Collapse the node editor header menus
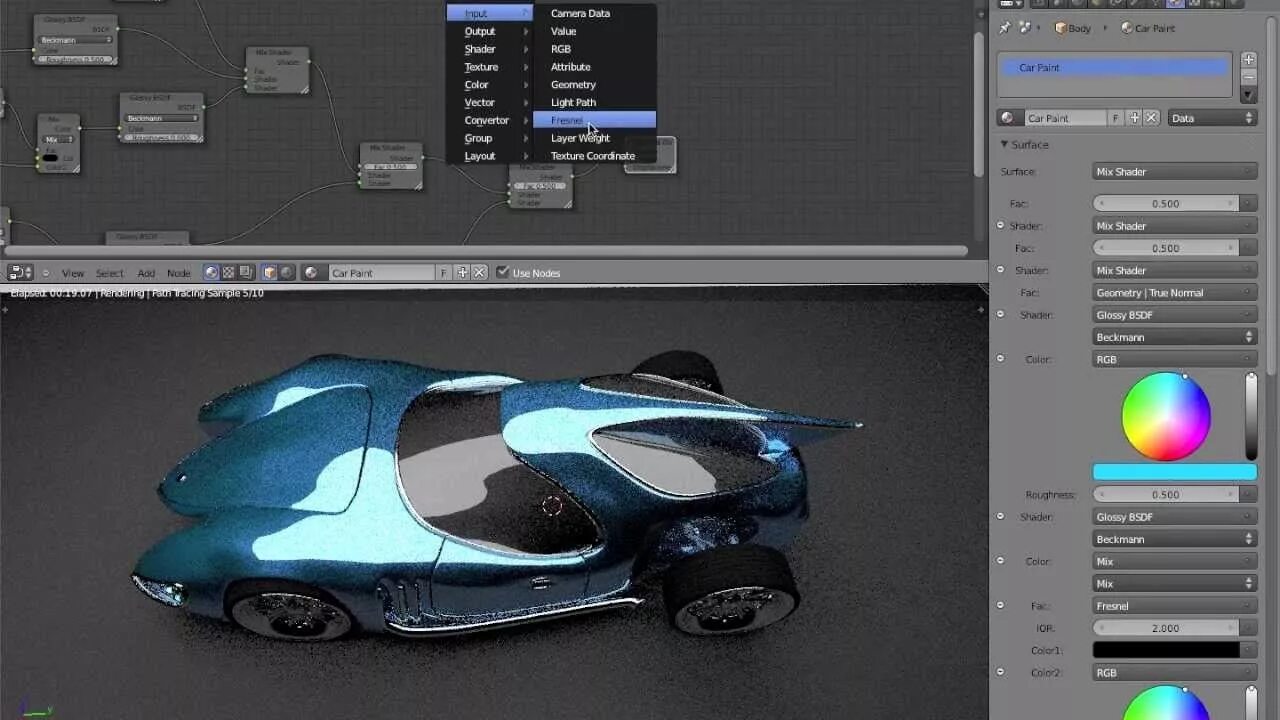 [45, 272]
